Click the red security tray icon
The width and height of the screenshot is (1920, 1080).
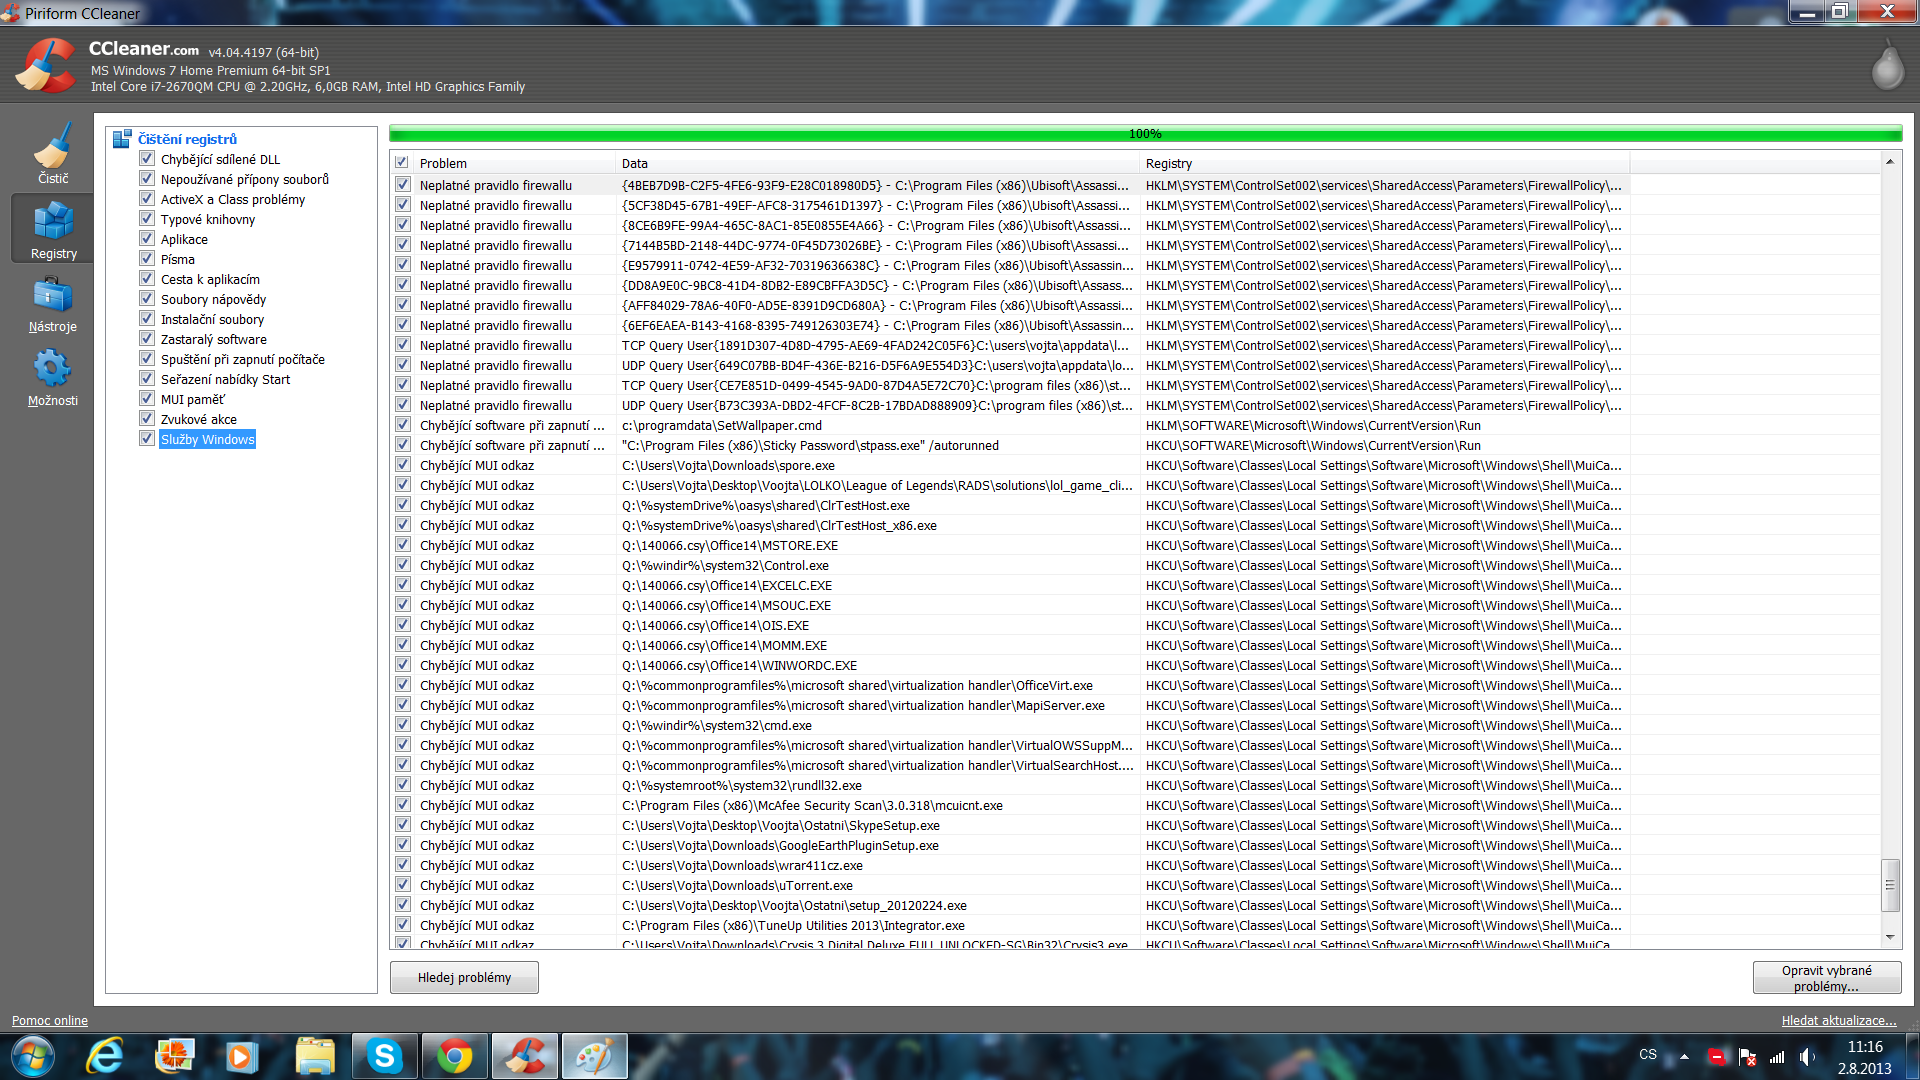click(x=1717, y=1056)
